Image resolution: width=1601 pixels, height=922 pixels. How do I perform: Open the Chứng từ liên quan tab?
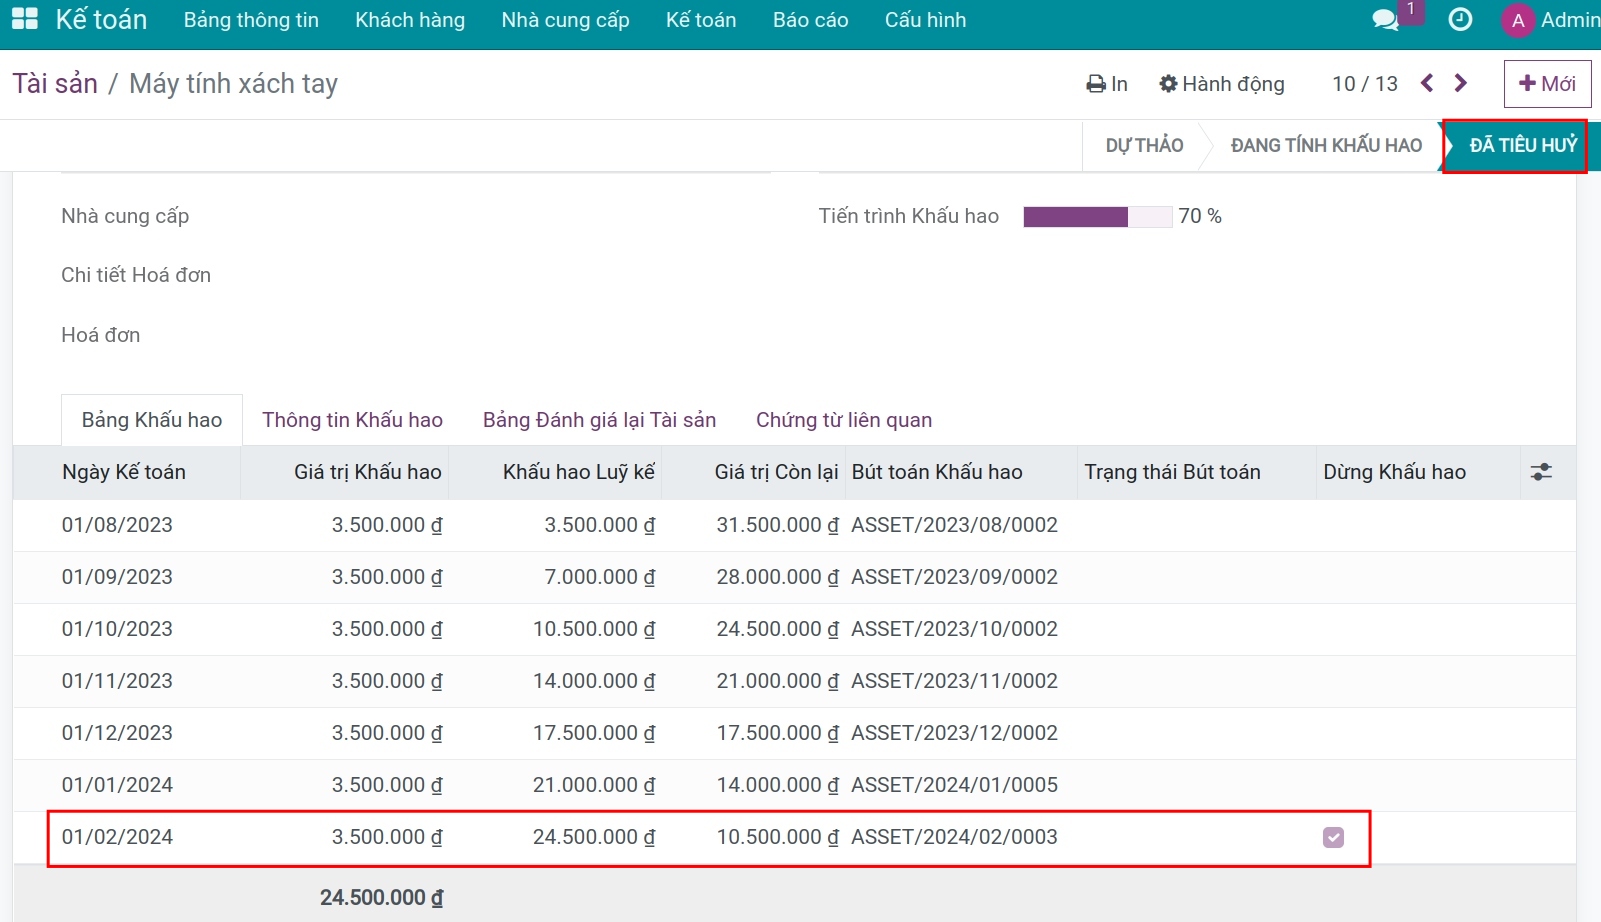point(844,420)
